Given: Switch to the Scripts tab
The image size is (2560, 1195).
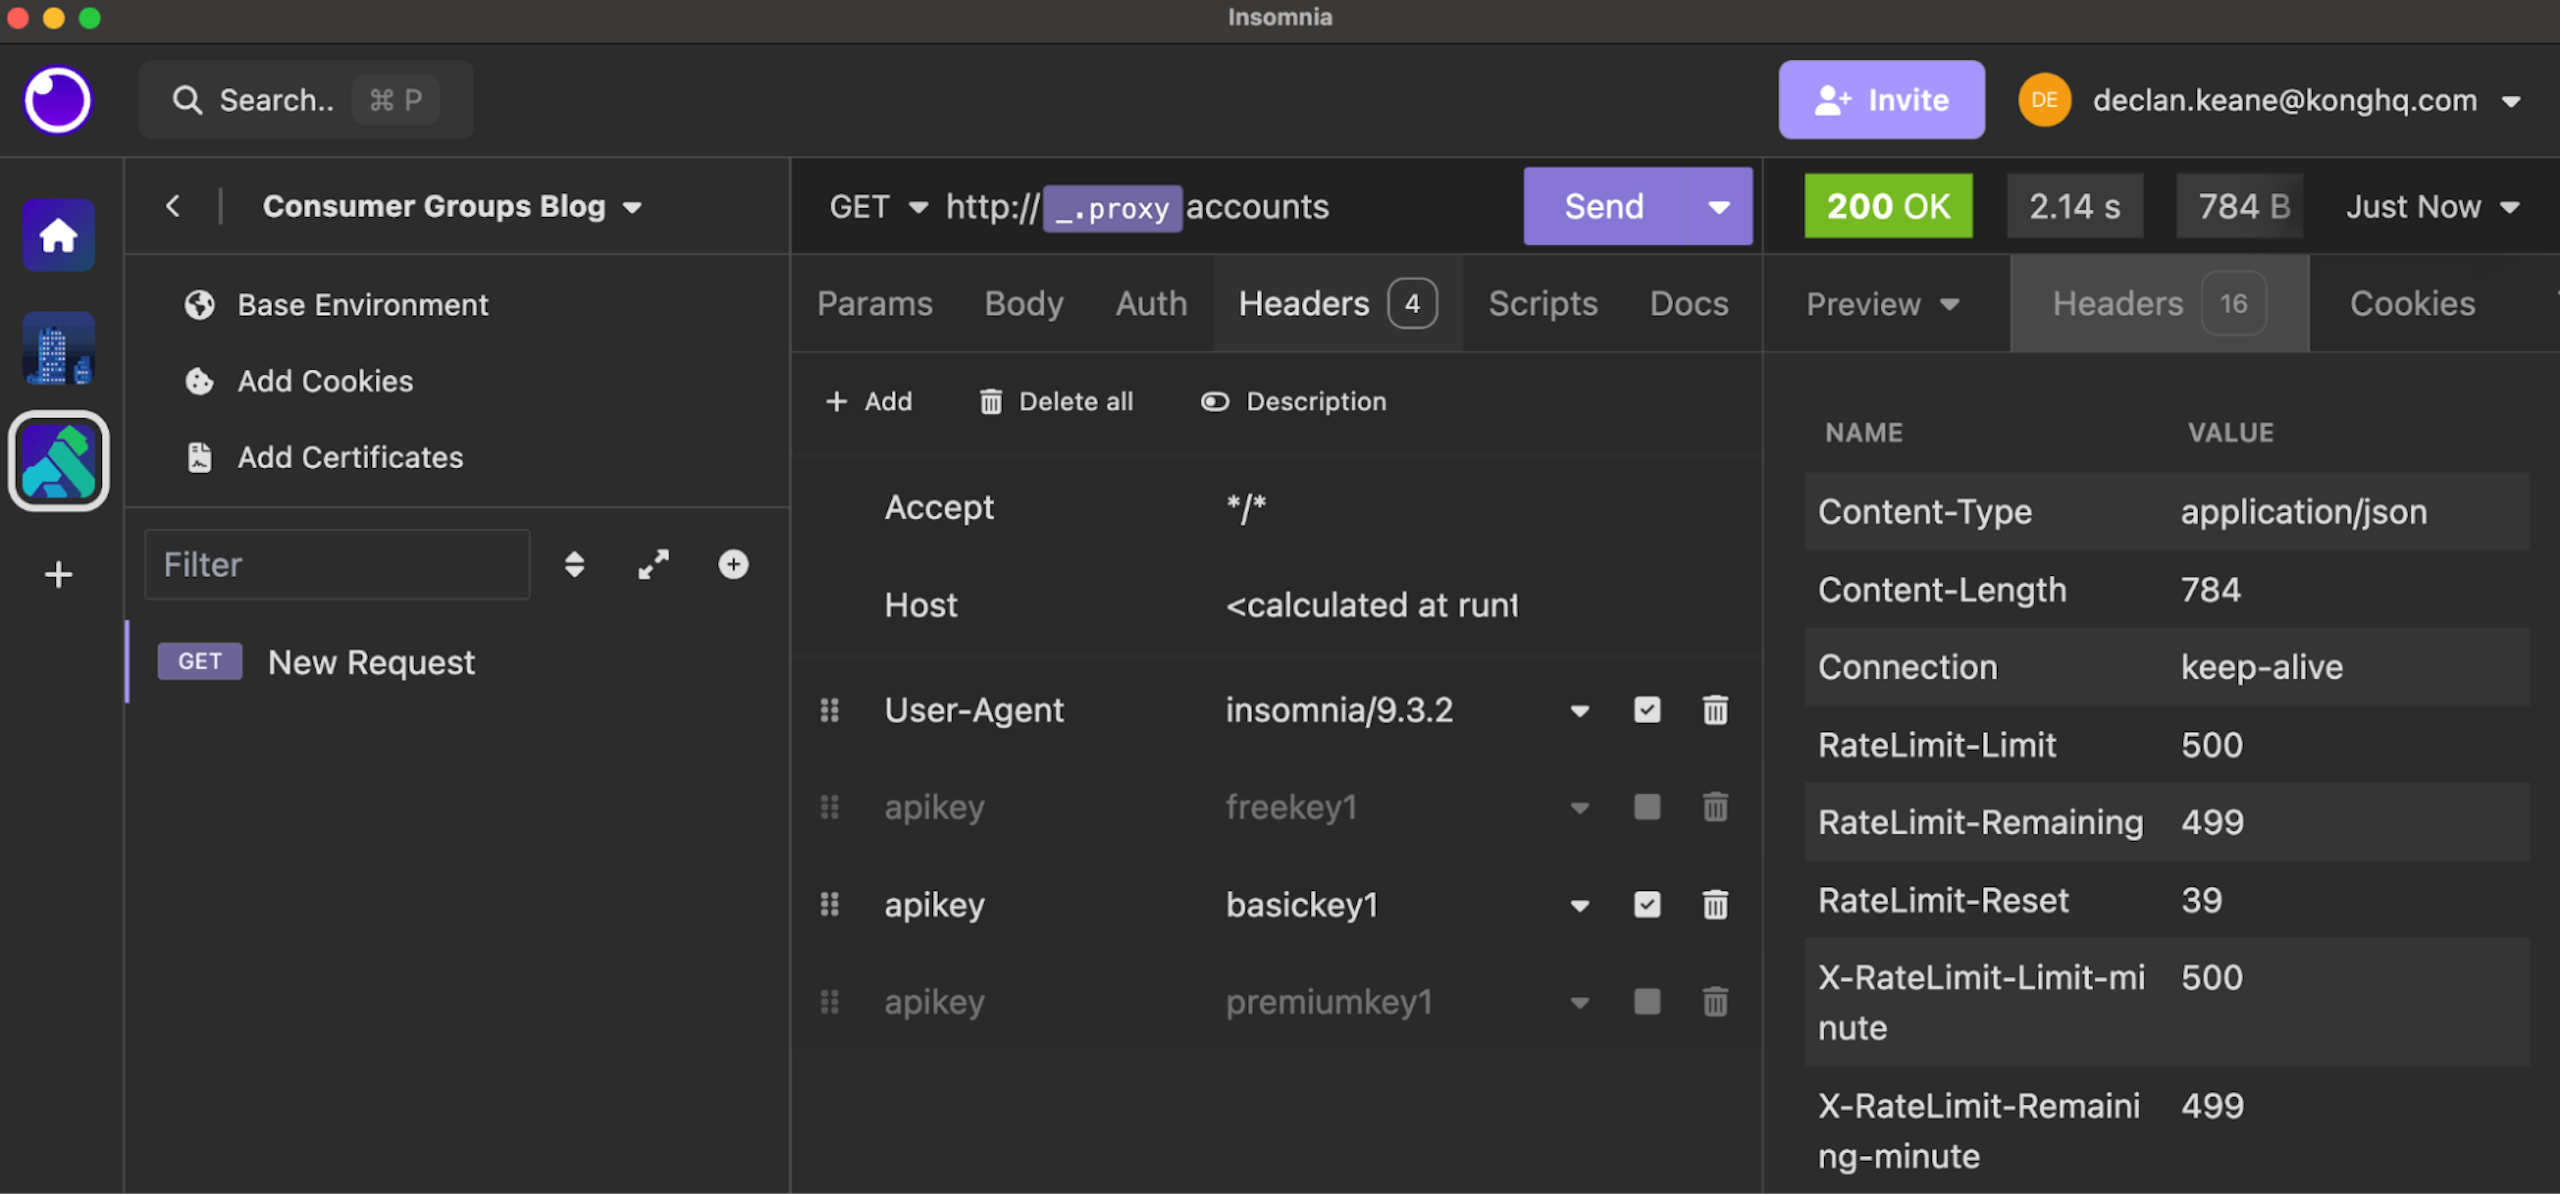Looking at the screenshot, I should click(x=1542, y=303).
